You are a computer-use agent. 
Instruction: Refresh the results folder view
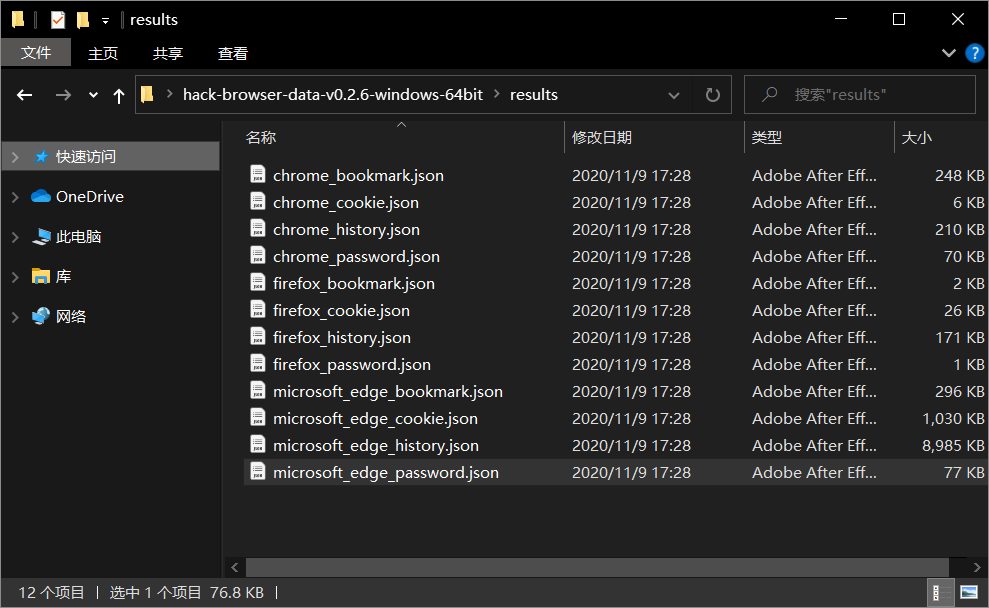coord(713,95)
